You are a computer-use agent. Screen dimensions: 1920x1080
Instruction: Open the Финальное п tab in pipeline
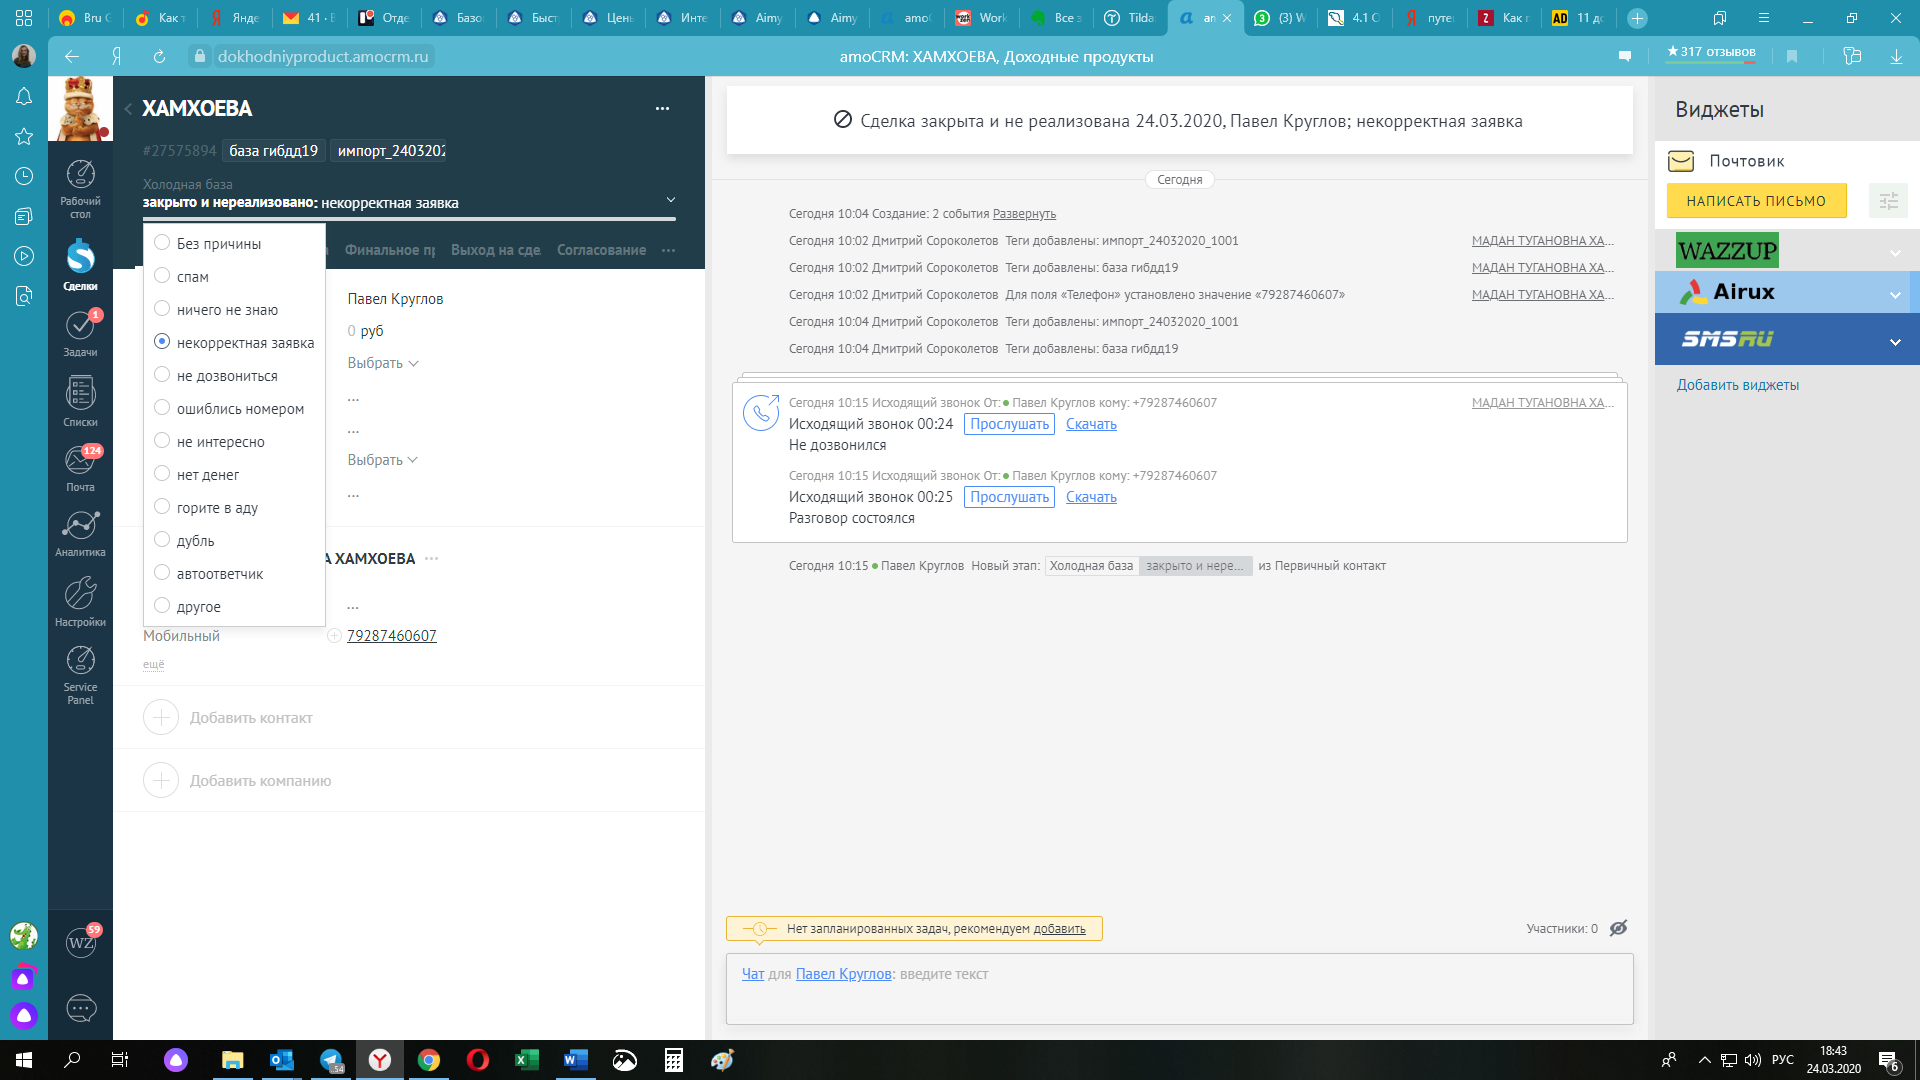[388, 249]
